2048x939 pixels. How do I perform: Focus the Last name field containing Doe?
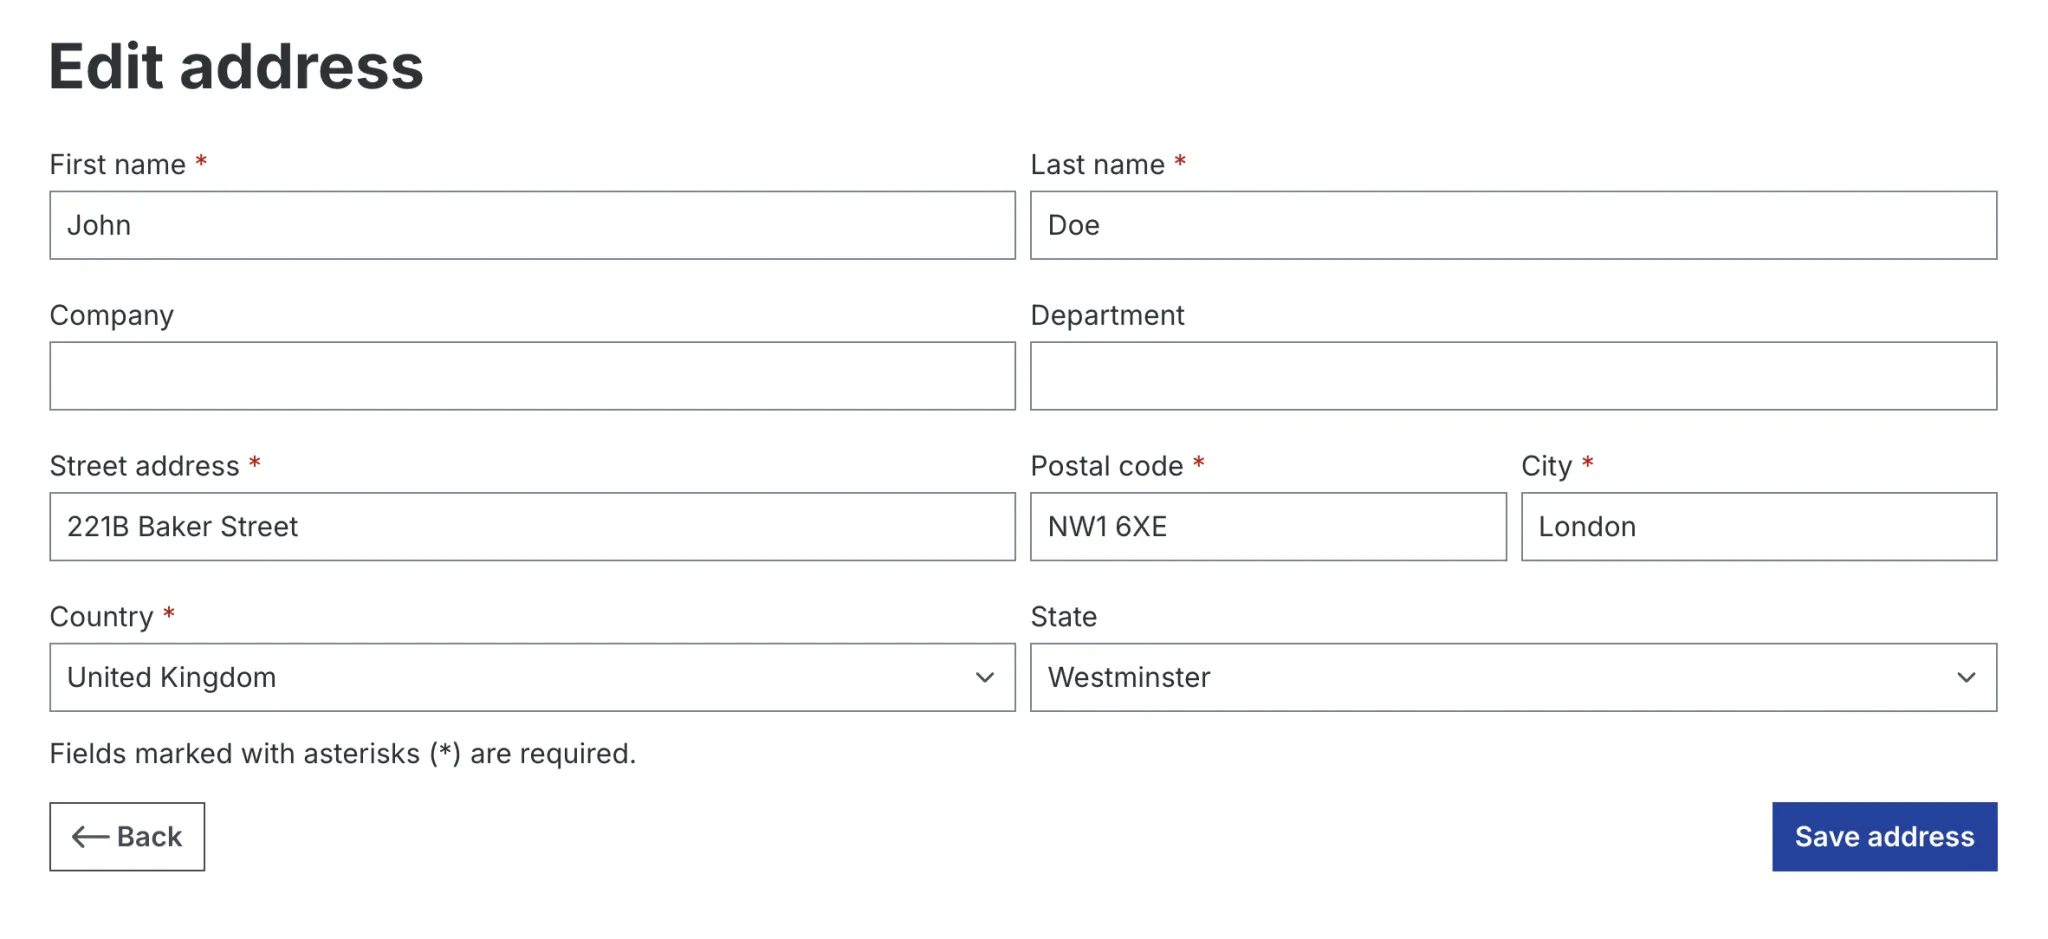click(1514, 225)
